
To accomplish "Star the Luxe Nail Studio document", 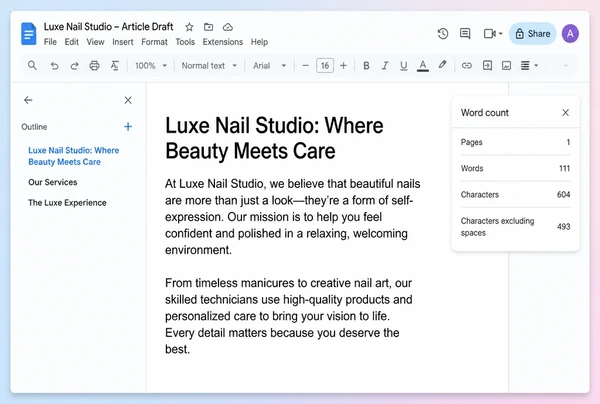I will pyautogui.click(x=189, y=27).
